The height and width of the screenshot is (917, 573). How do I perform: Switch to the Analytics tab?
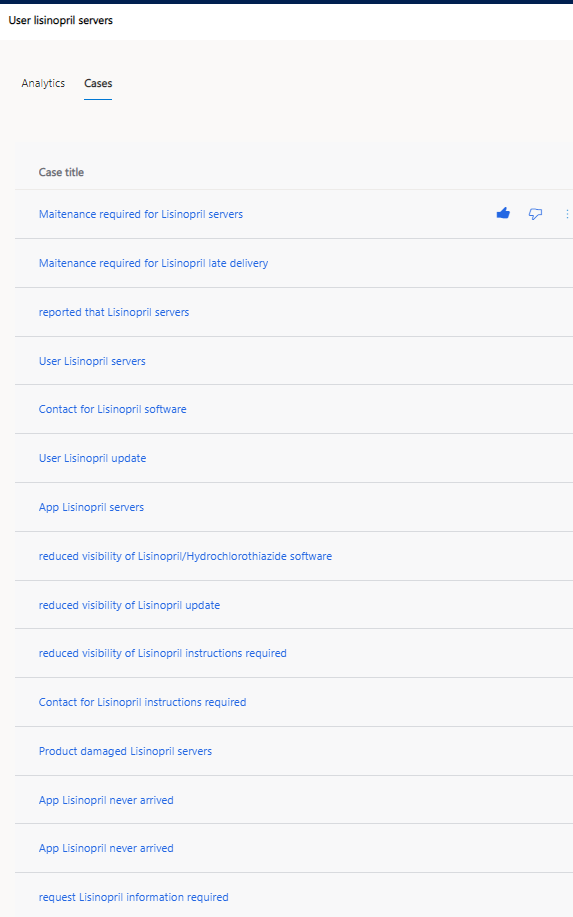[x=43, y=83]
